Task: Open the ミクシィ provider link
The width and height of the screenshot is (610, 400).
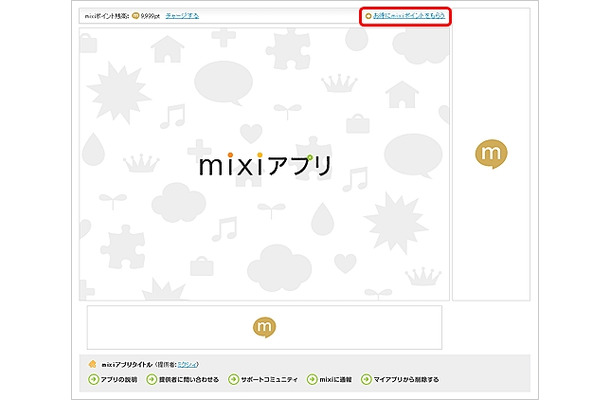Action: 187,365
